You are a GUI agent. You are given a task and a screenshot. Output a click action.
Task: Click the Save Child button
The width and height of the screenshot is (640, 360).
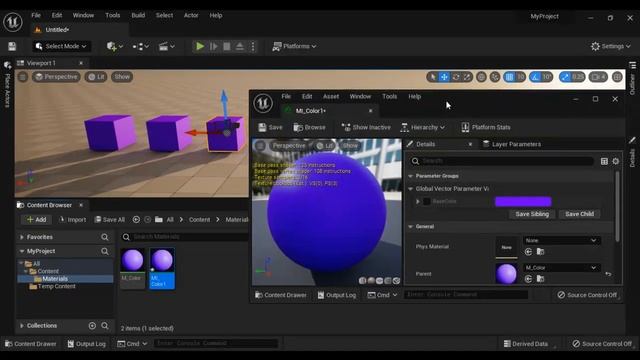pos(579,214)
